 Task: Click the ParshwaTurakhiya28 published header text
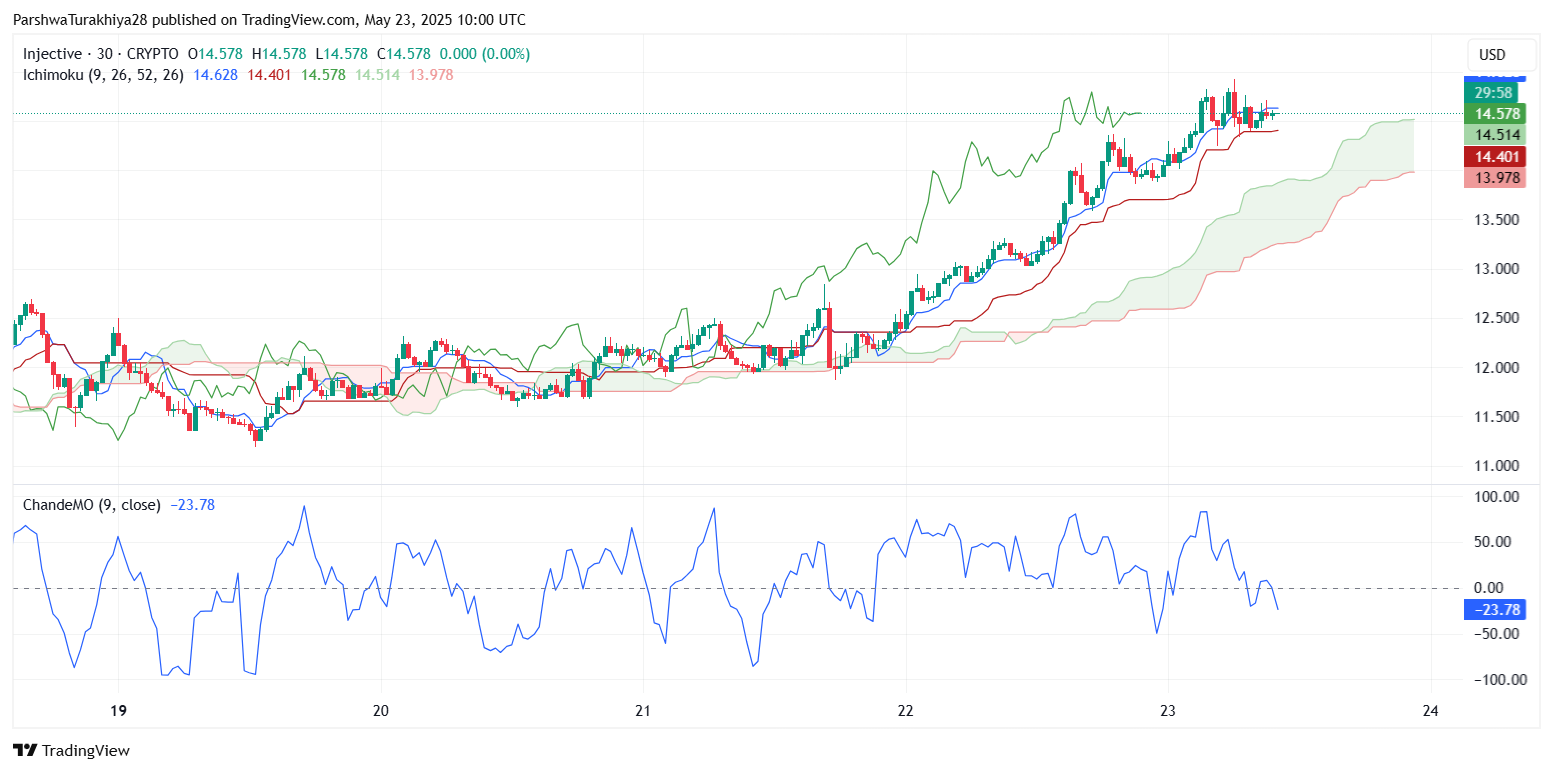269,20
